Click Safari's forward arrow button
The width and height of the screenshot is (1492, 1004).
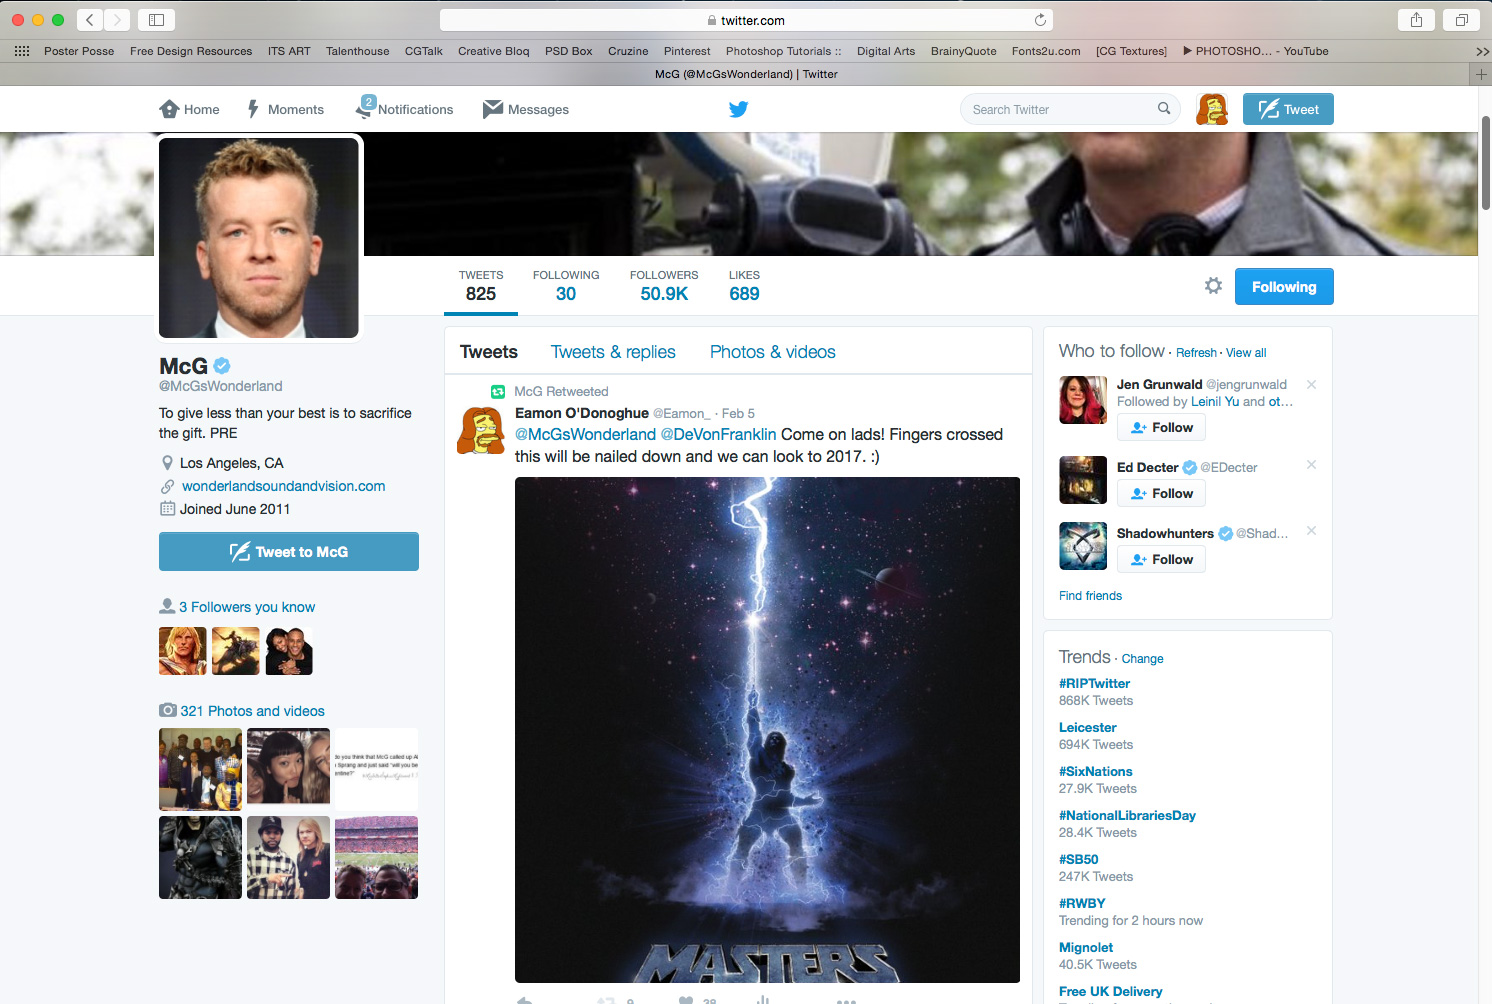coord(117,20)
